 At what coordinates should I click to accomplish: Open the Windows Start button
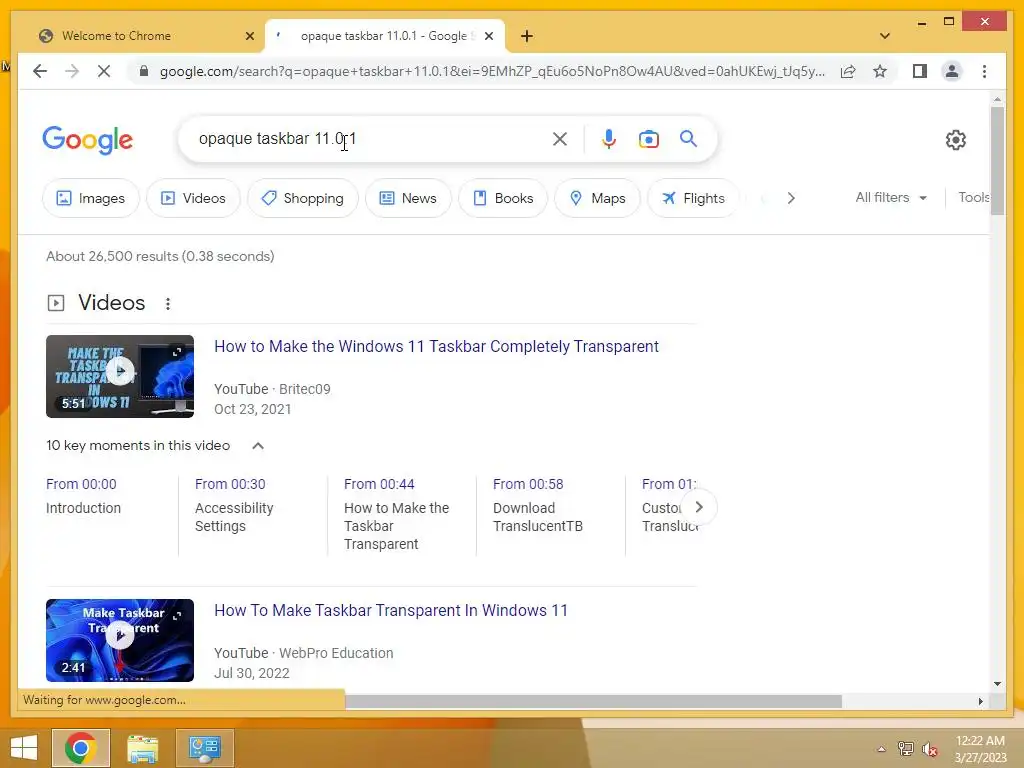tap(24, 748)
